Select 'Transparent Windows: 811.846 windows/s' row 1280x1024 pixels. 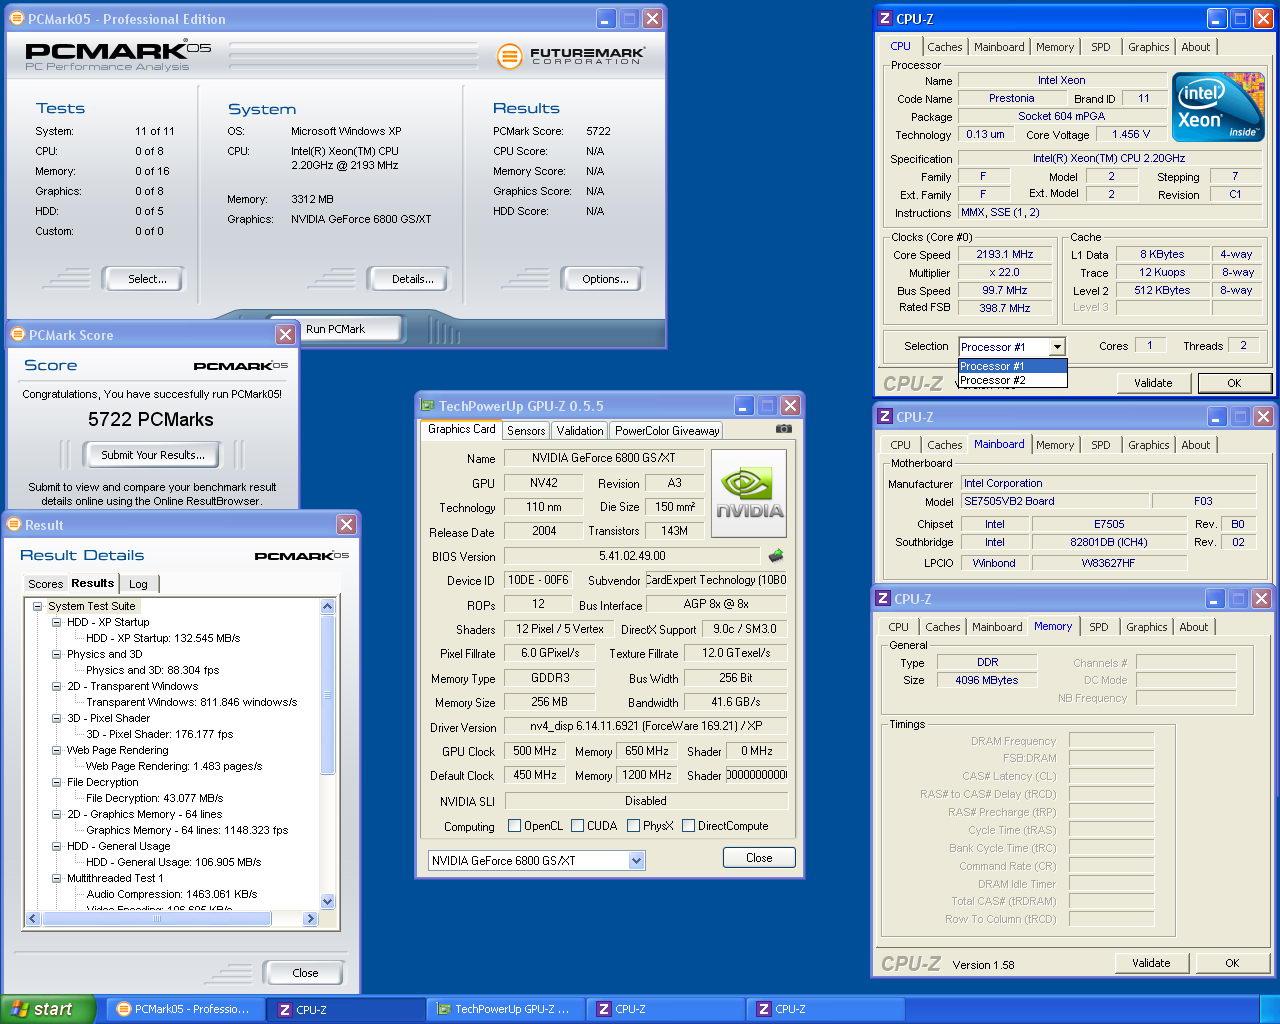click(x=191, y=702)
